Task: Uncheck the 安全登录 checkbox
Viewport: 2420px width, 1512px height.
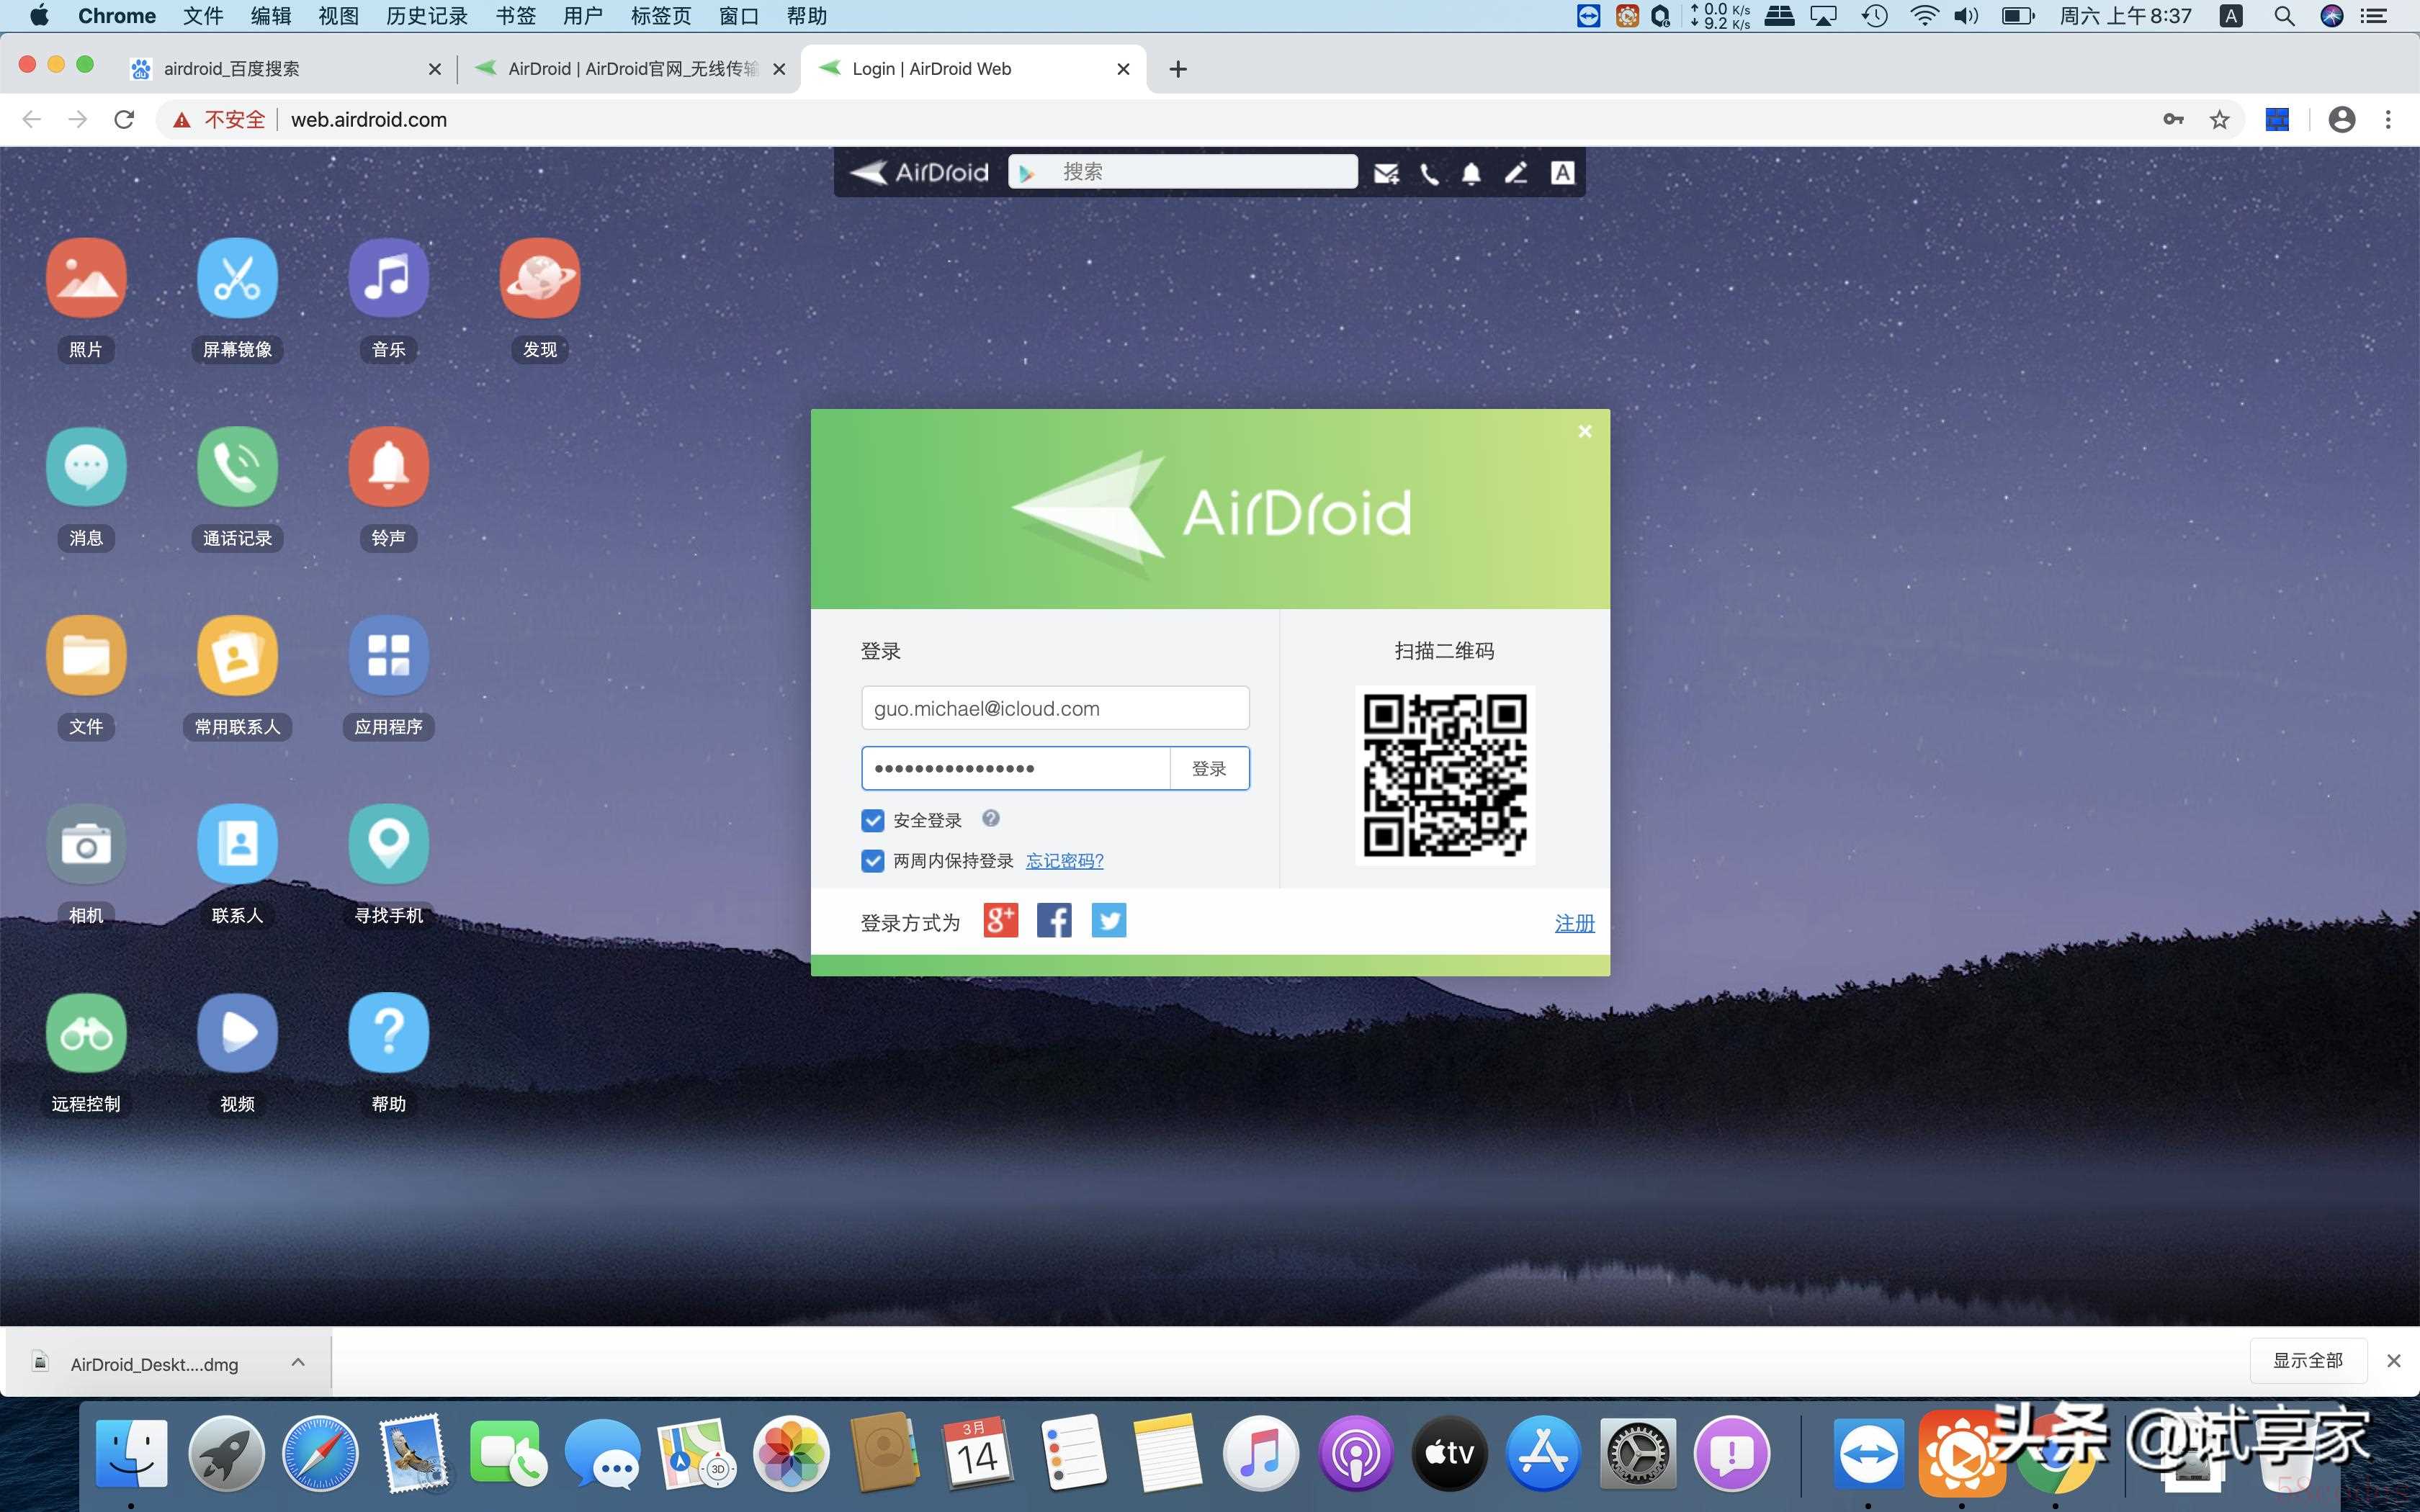Action: [872, 820]
